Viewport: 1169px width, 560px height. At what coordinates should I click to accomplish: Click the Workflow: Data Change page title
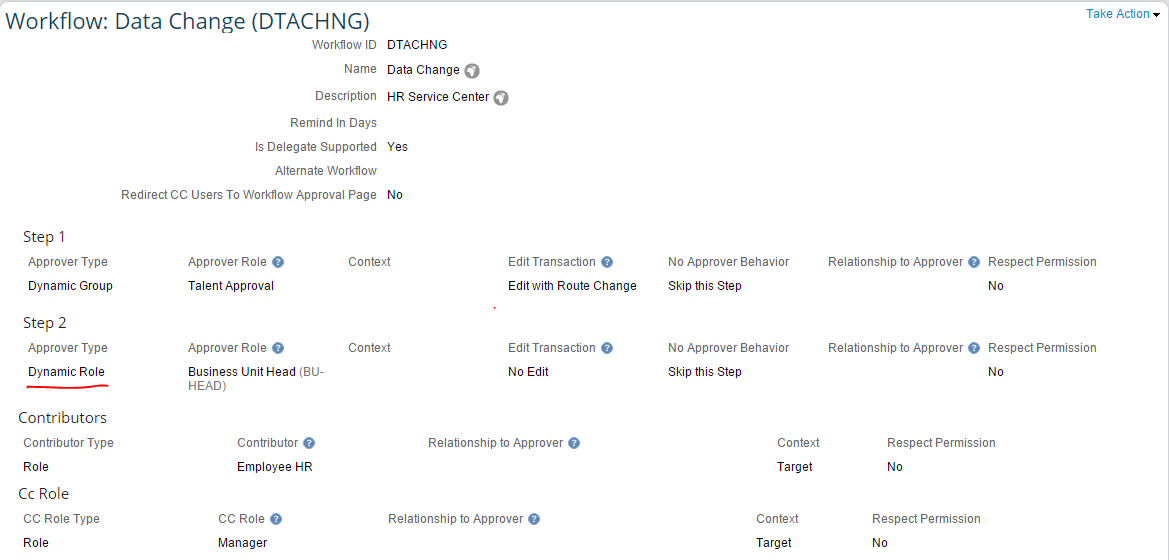click(x=187, y=21)
